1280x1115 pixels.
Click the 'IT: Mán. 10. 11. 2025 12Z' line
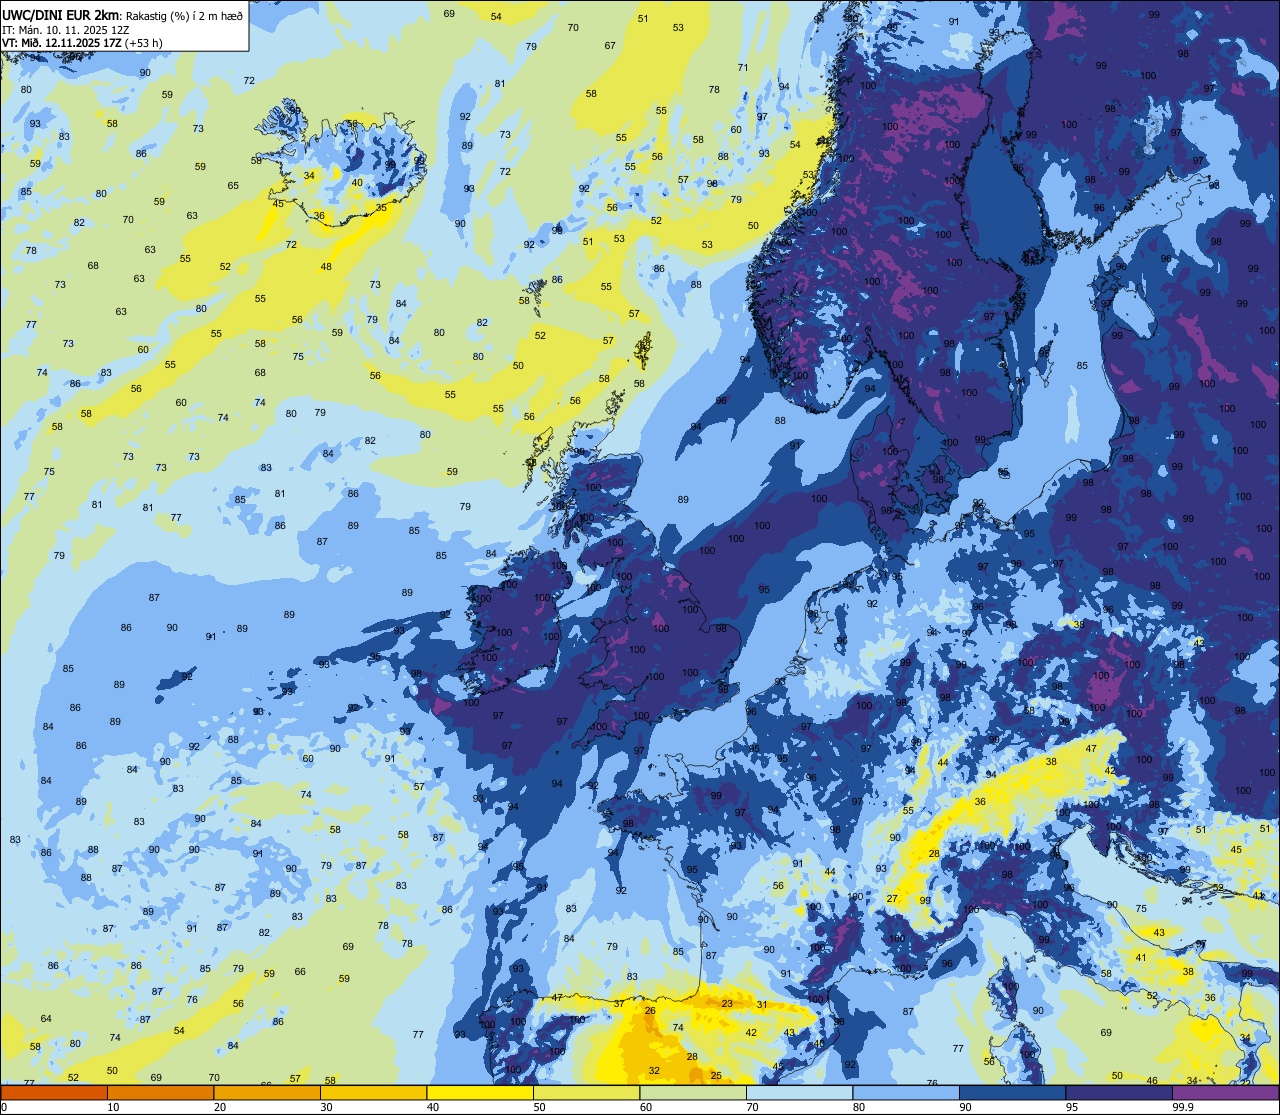pos(66,30)
